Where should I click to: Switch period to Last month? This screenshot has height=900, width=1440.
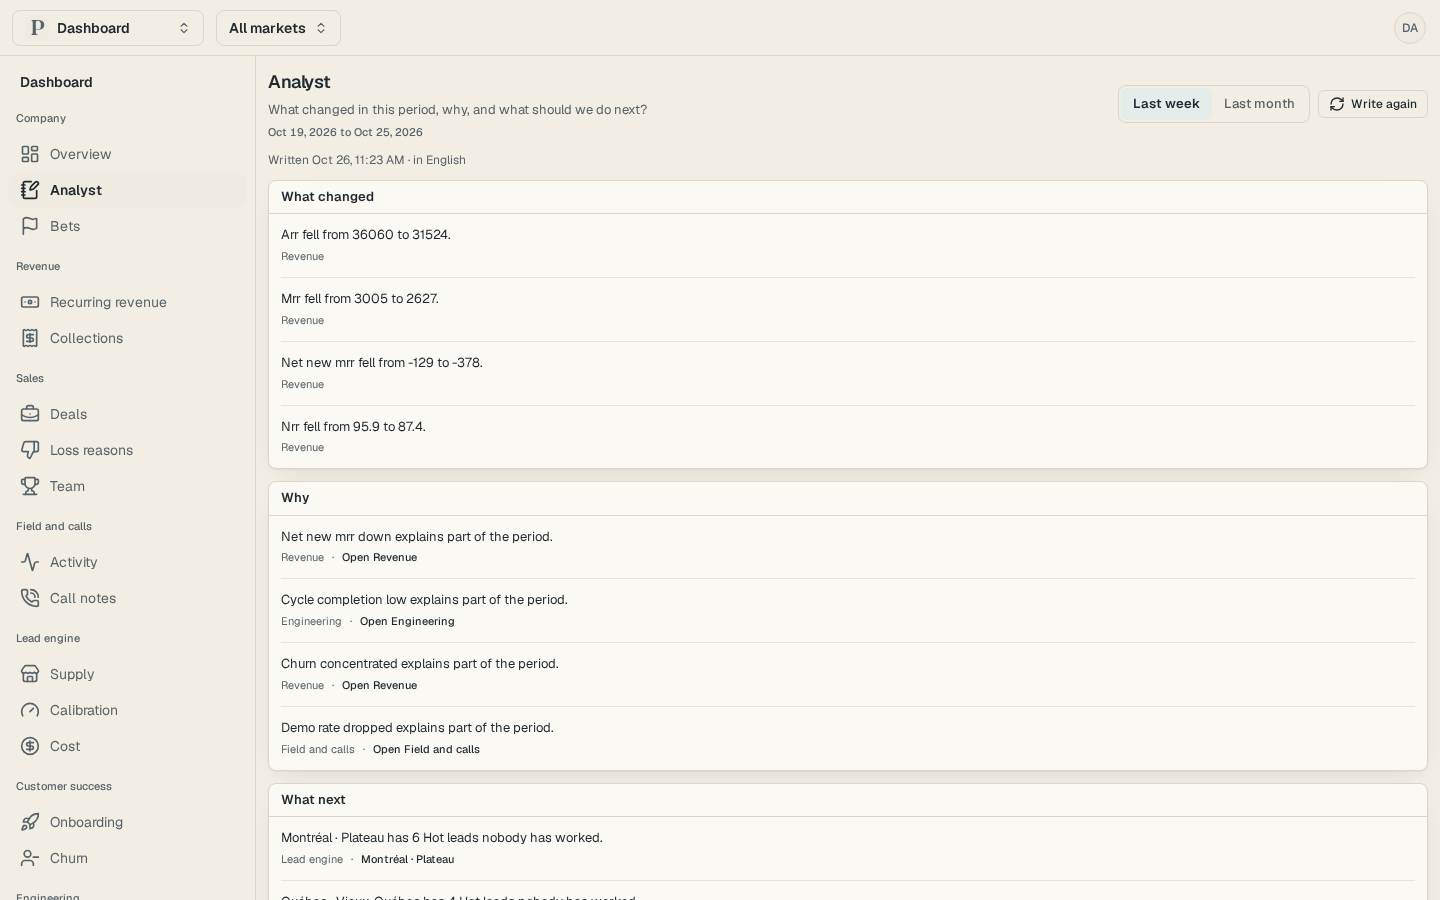click(1259, 104)
